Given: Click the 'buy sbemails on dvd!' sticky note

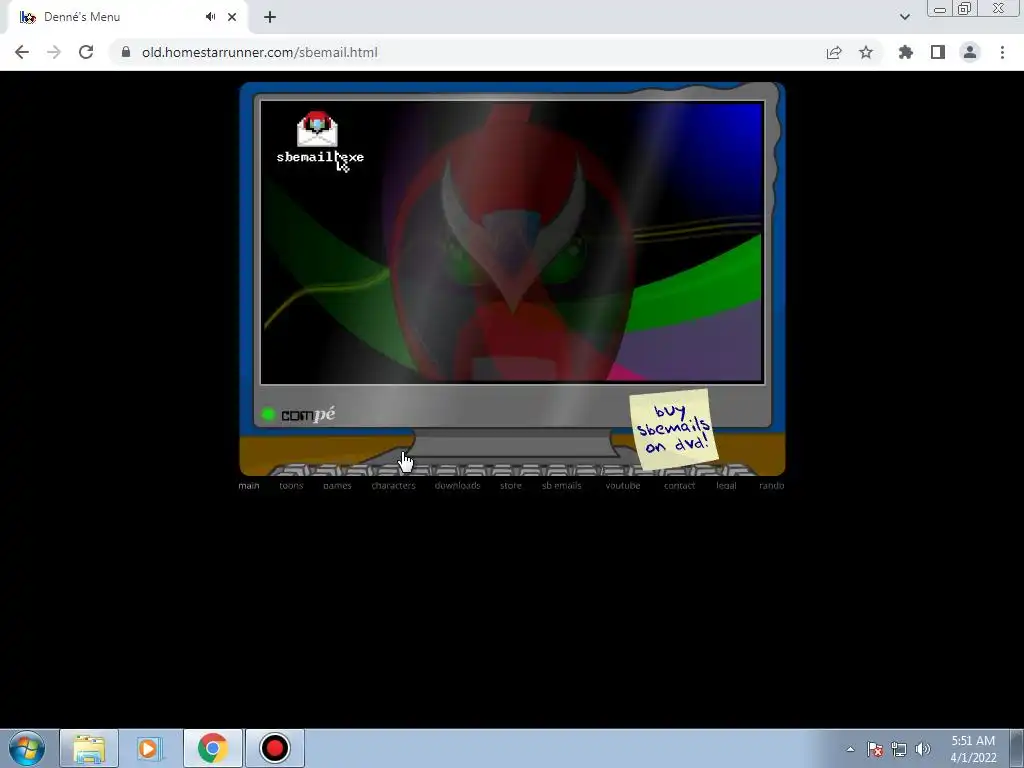Looking at the screenshot, I should point(673,429).
